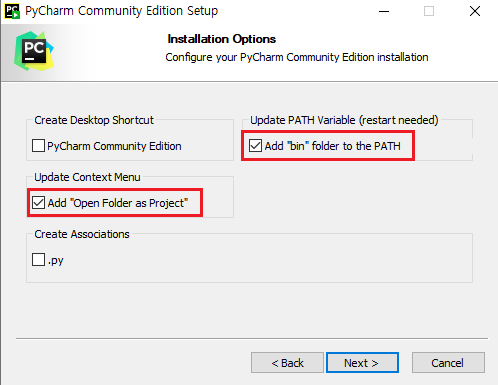Close the setup window with X

click(475, 11)
